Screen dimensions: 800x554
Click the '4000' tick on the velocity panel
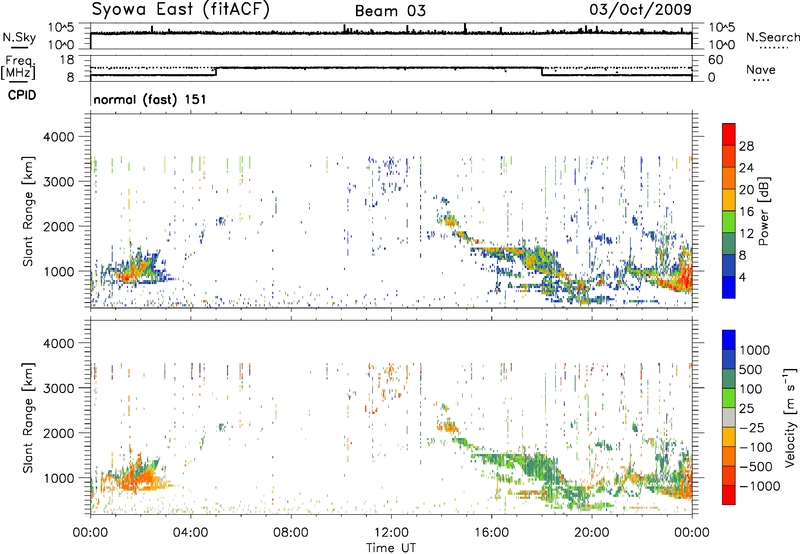pos(59,344)
